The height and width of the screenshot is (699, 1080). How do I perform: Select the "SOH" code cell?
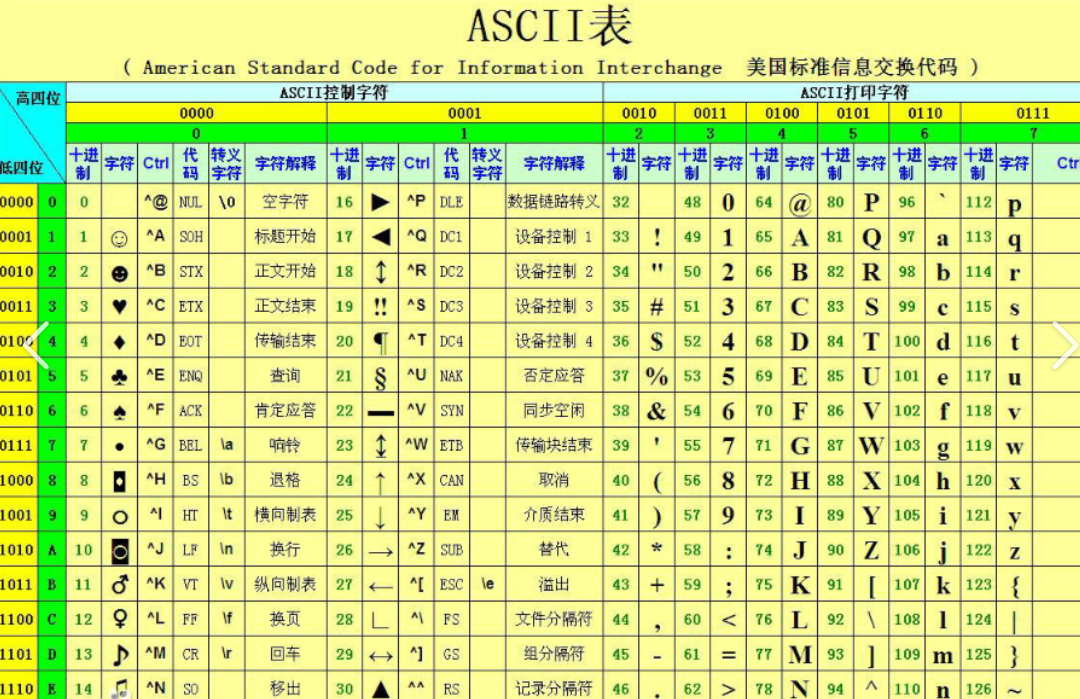click(x=190, y=236)
